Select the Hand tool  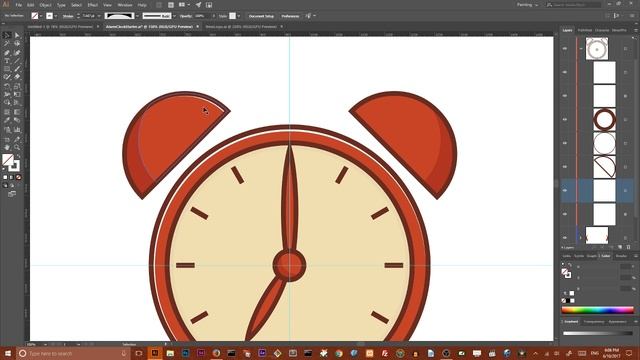coord(7,147)
